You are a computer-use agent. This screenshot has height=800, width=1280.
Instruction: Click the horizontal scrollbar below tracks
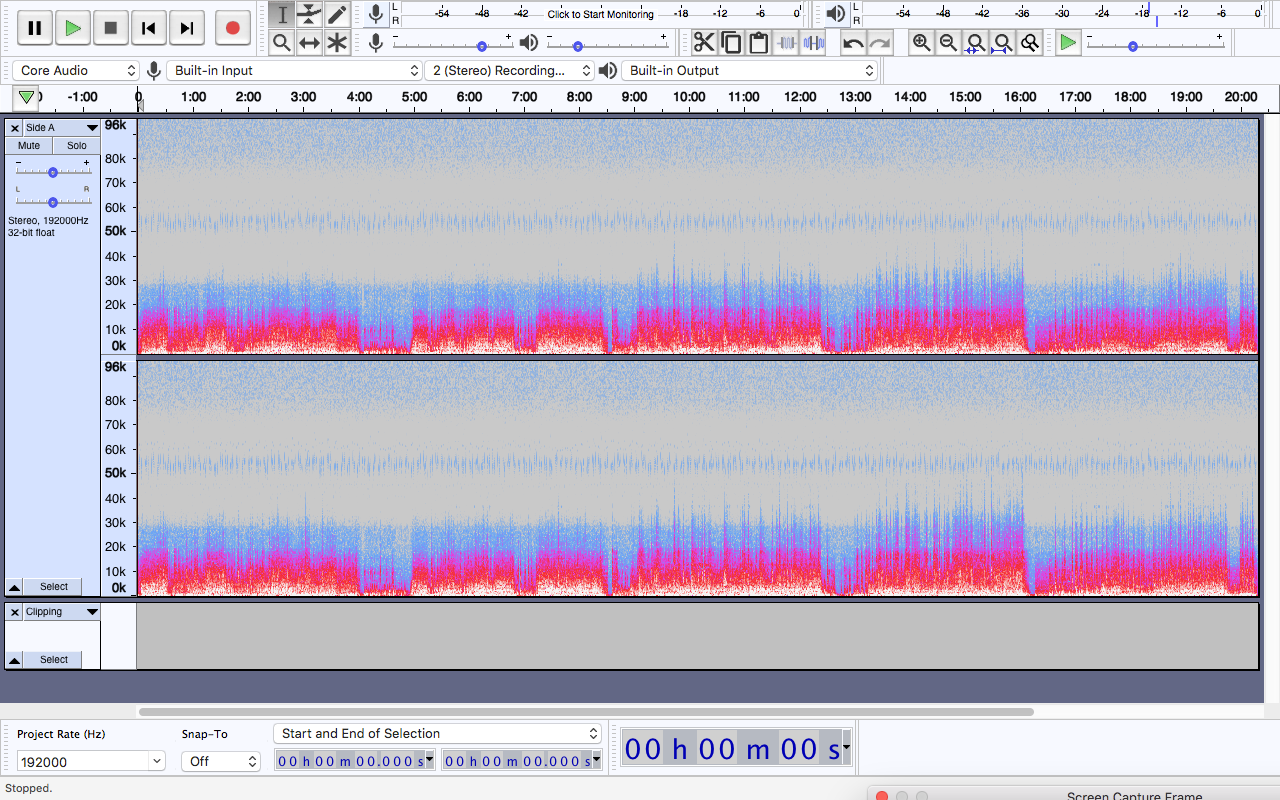[586, 712]
